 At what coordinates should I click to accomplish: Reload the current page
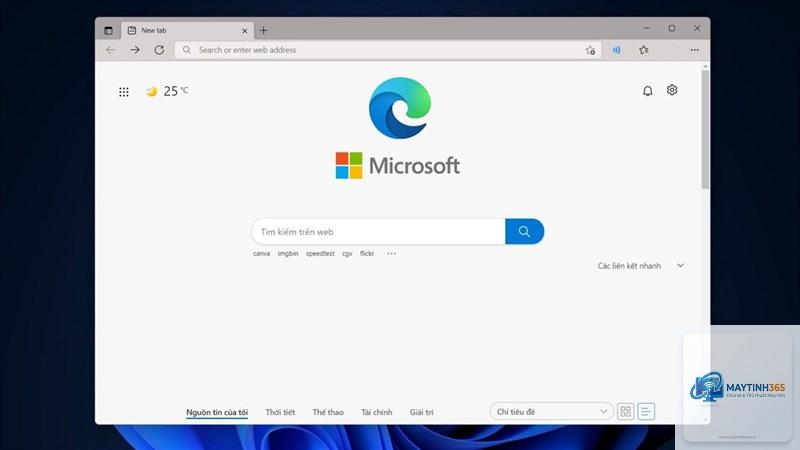[159, 50]
